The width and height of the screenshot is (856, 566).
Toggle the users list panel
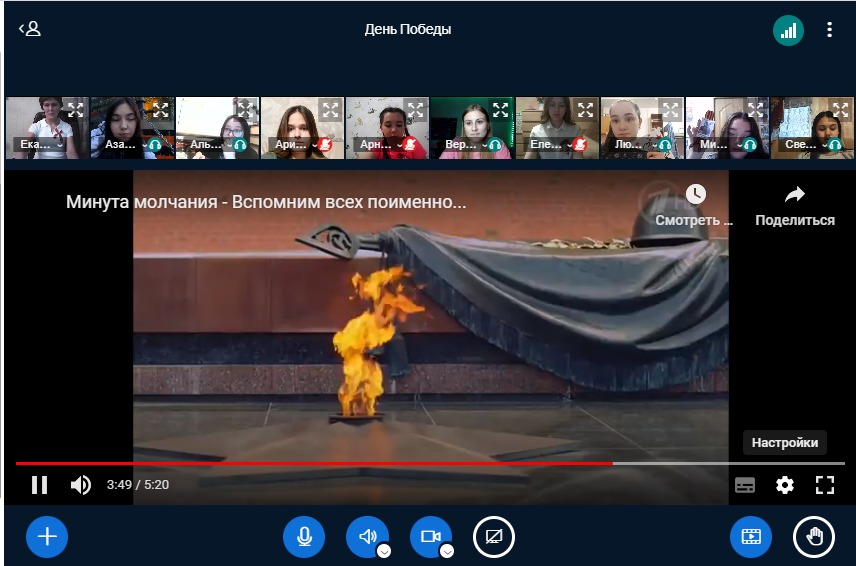click(29, 29)
